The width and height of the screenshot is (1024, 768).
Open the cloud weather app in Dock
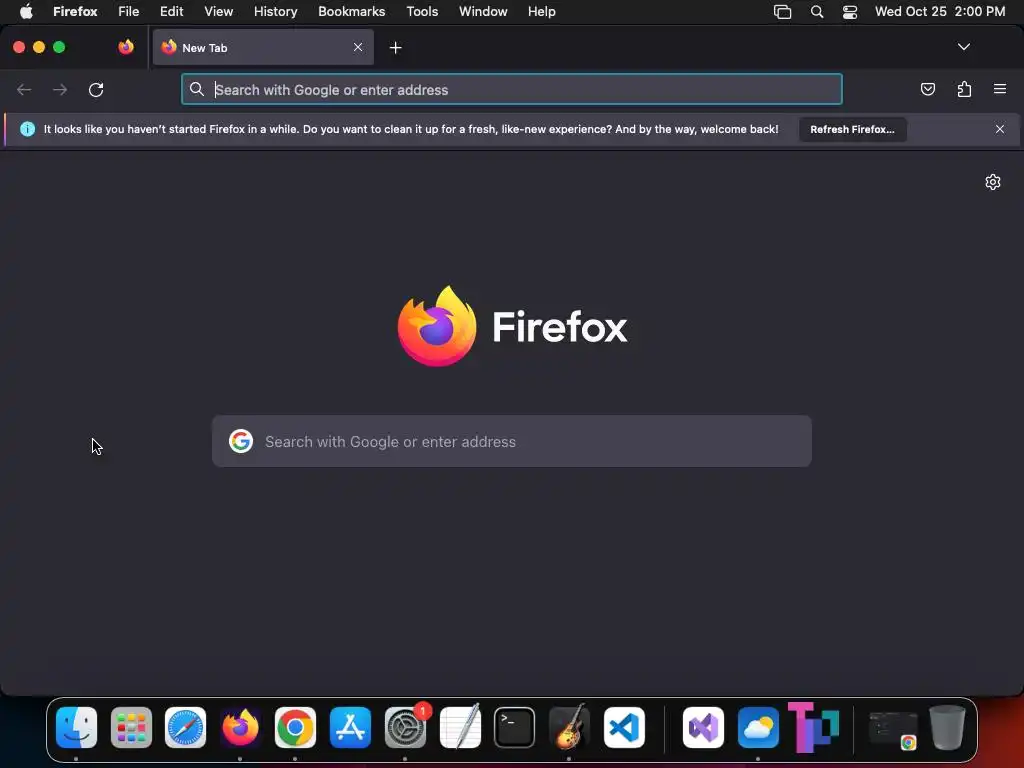(x=758, y=728)
